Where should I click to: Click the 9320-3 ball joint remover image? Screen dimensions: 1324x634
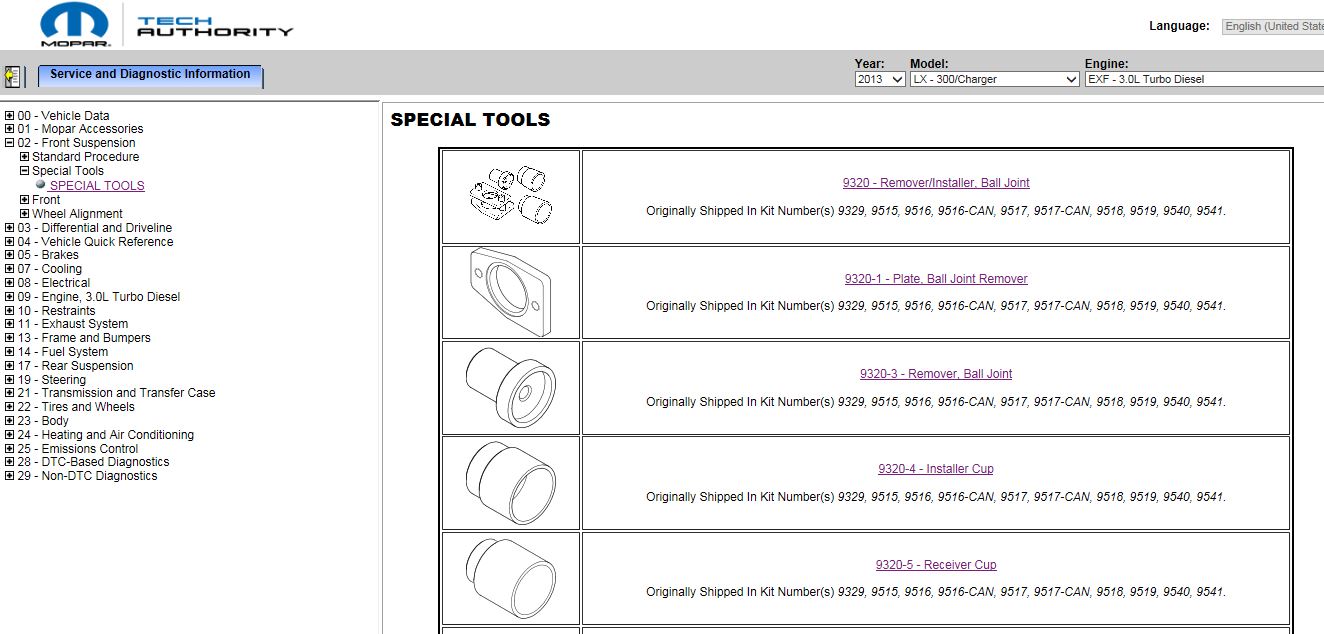[x=510, y=387]
